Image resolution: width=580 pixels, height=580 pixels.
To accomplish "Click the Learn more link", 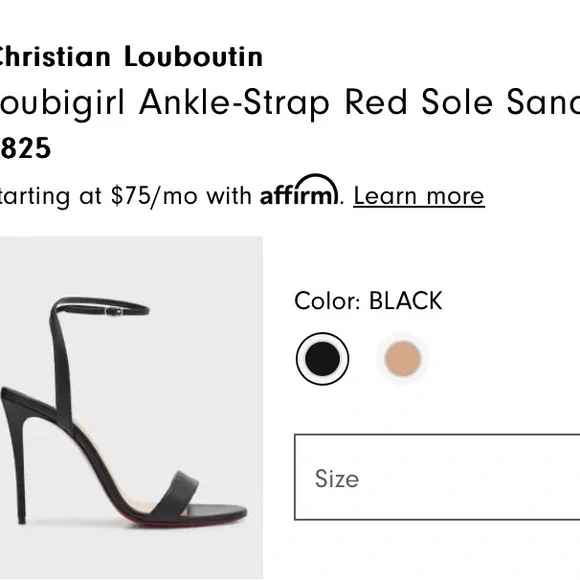I will pyautogui.click(x=419, y=196).
